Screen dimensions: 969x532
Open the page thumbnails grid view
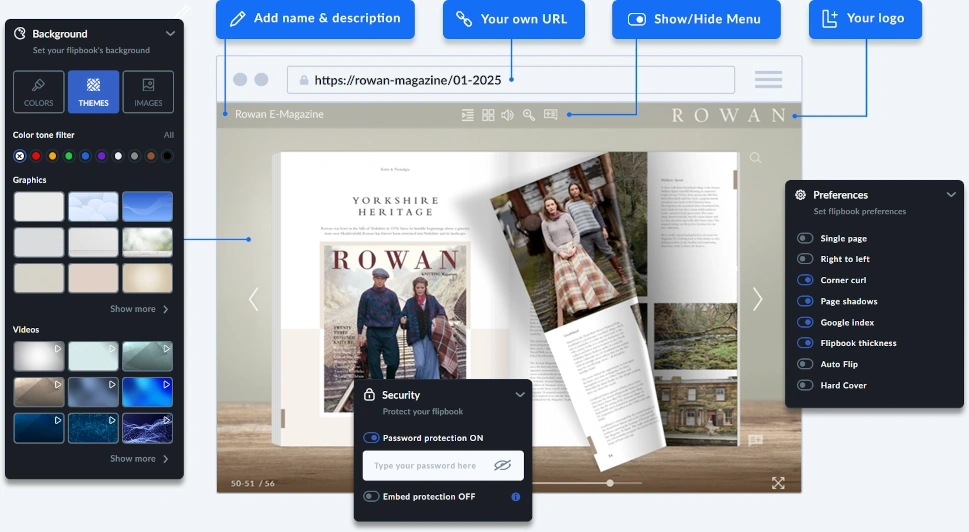click(x=488, y=115)
